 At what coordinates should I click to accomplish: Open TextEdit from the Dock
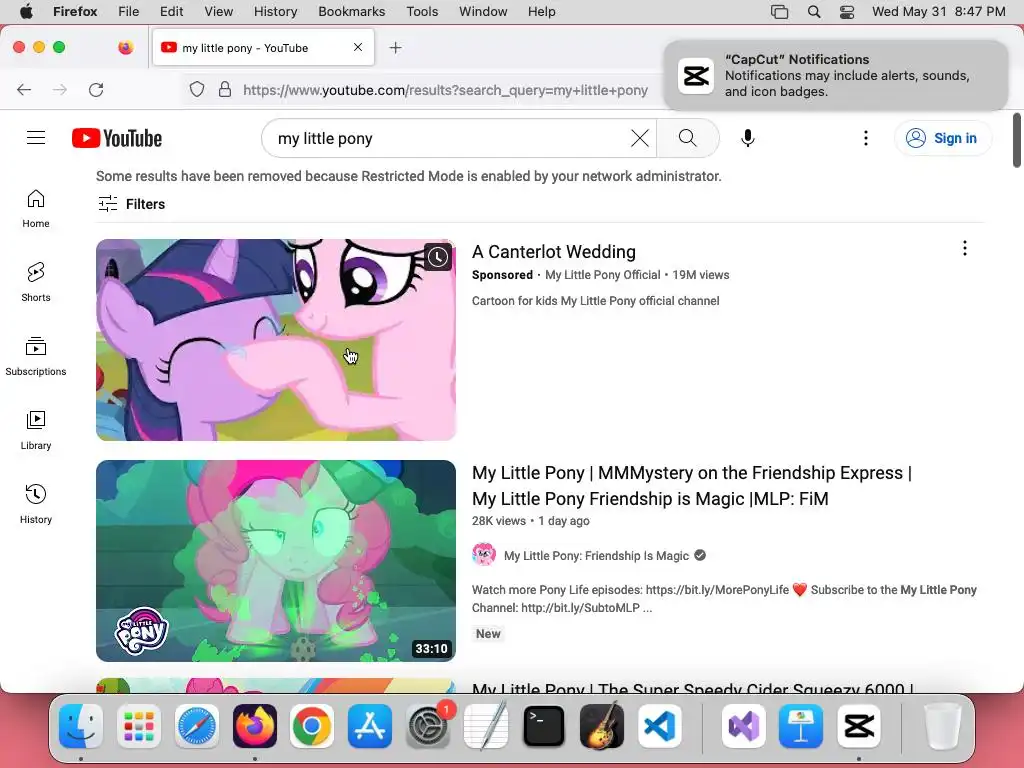click(486, 726)
